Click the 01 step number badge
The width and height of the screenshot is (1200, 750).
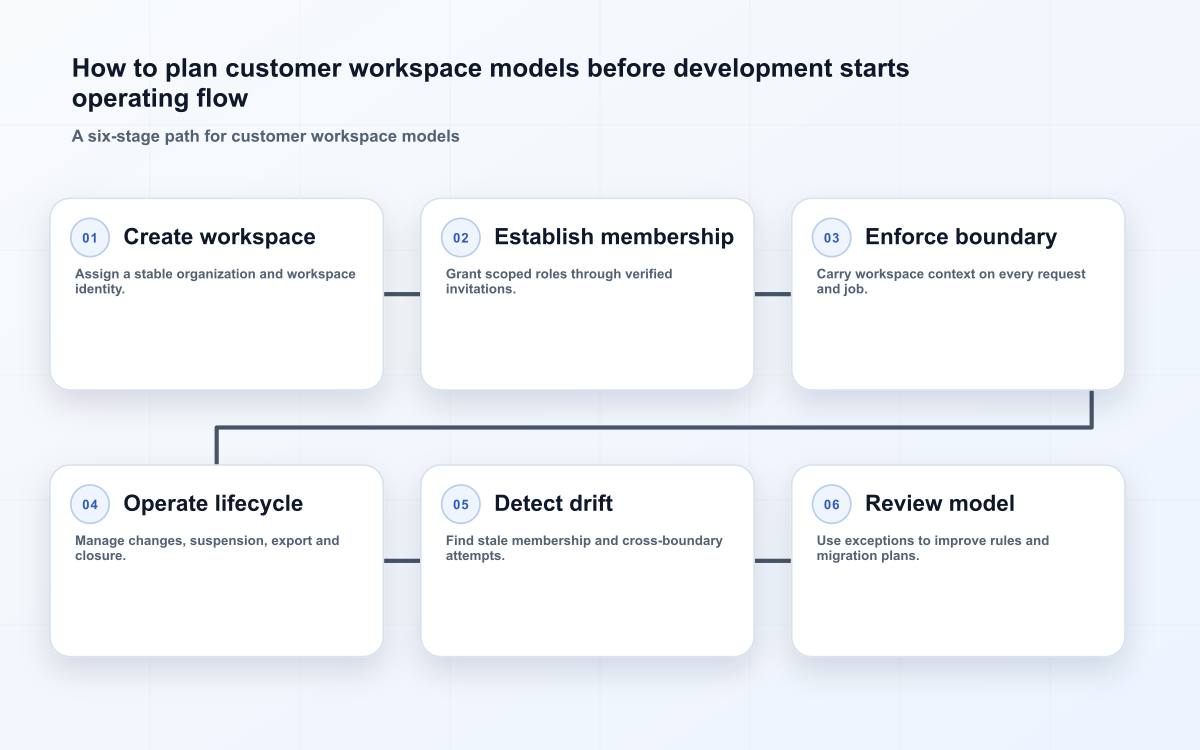point(90,238)
